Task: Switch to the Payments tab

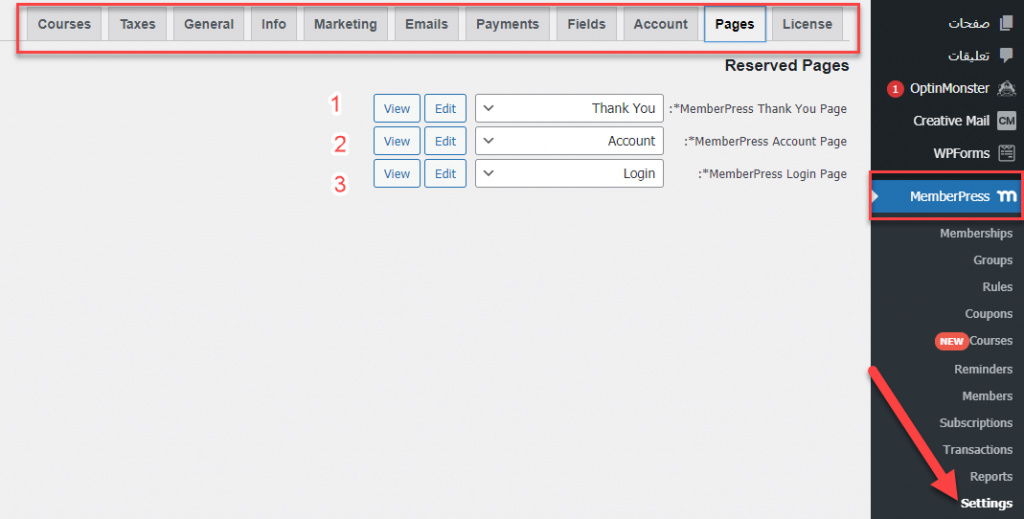Action: pyautogui.click(x=507, y=24)
